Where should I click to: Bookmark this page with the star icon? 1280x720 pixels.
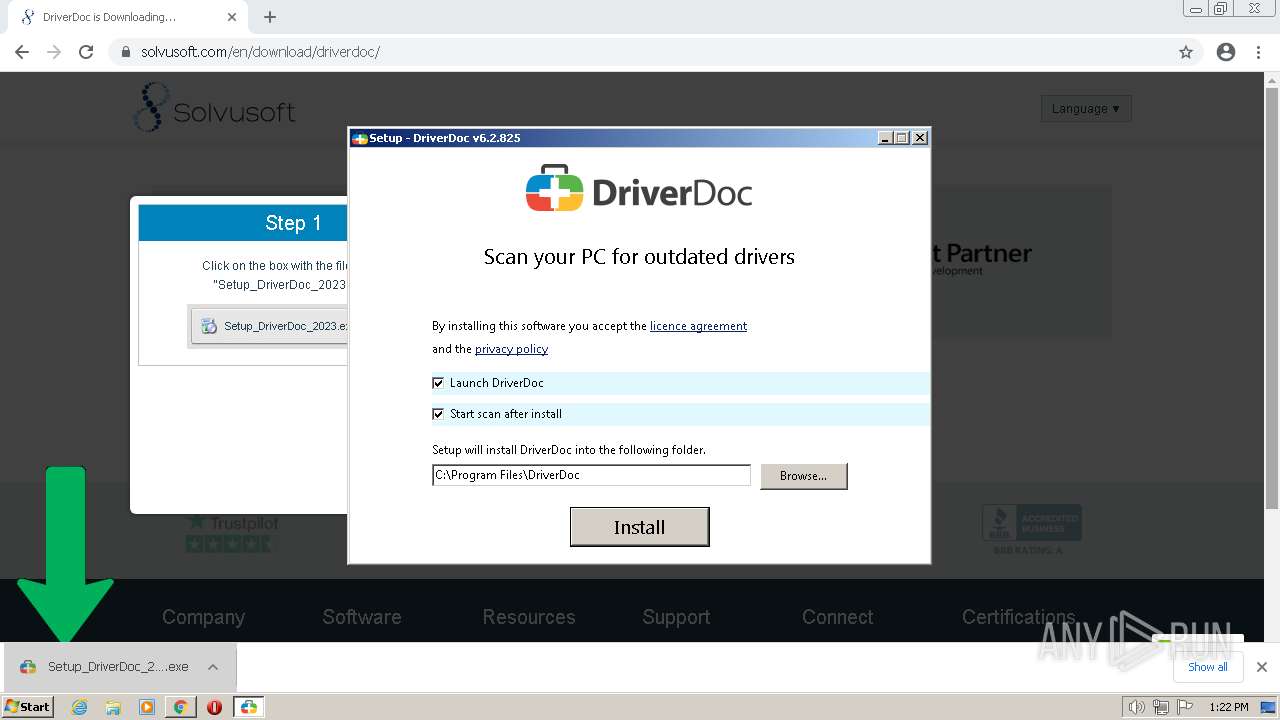click(1186, 52)
